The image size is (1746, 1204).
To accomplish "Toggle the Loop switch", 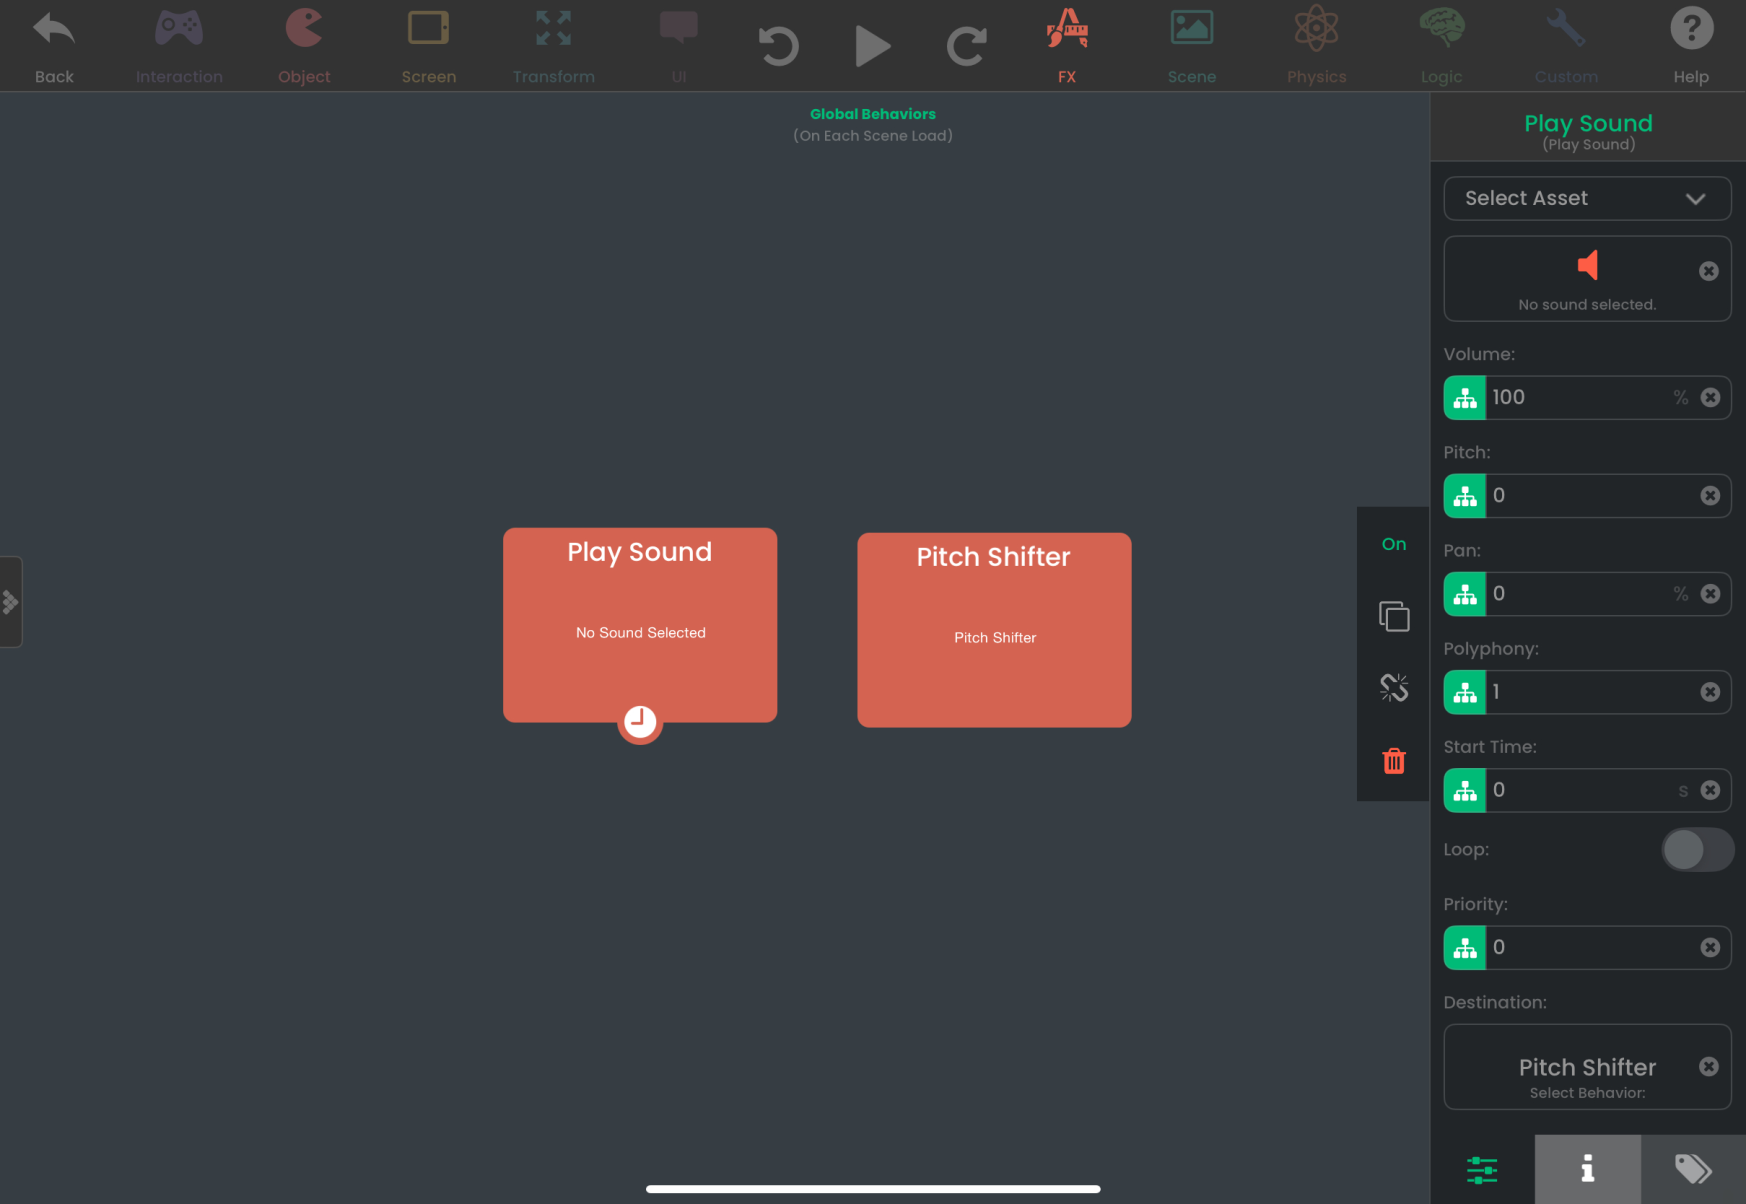I will coord(1697,850).
